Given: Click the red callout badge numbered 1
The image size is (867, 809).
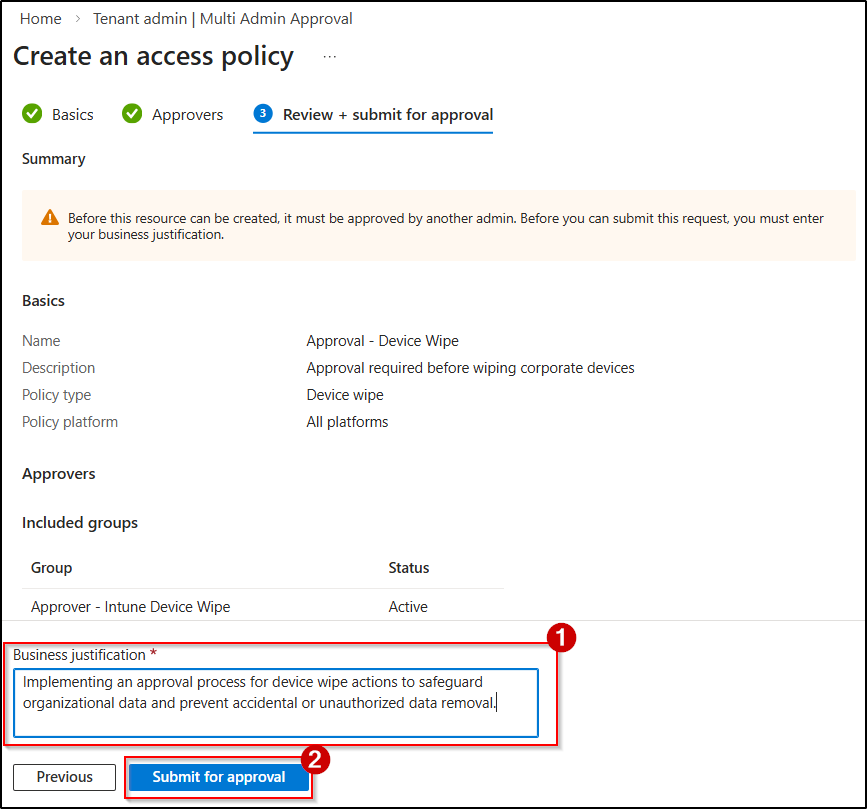Looking at the screenshot, I should click(563, 636).
